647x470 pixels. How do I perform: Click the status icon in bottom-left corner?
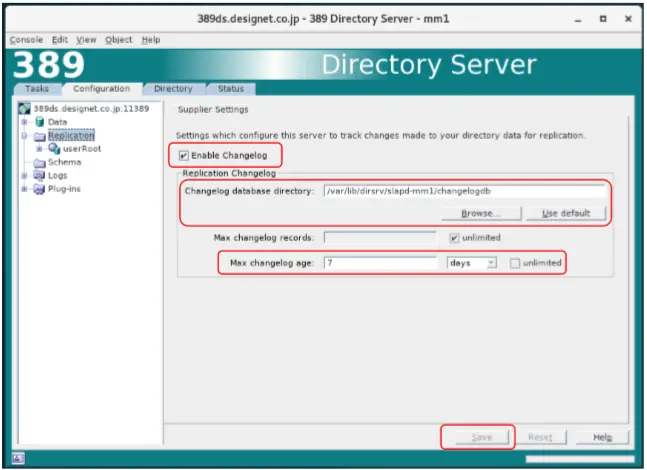pyautogui.click(x=17, y=459)
